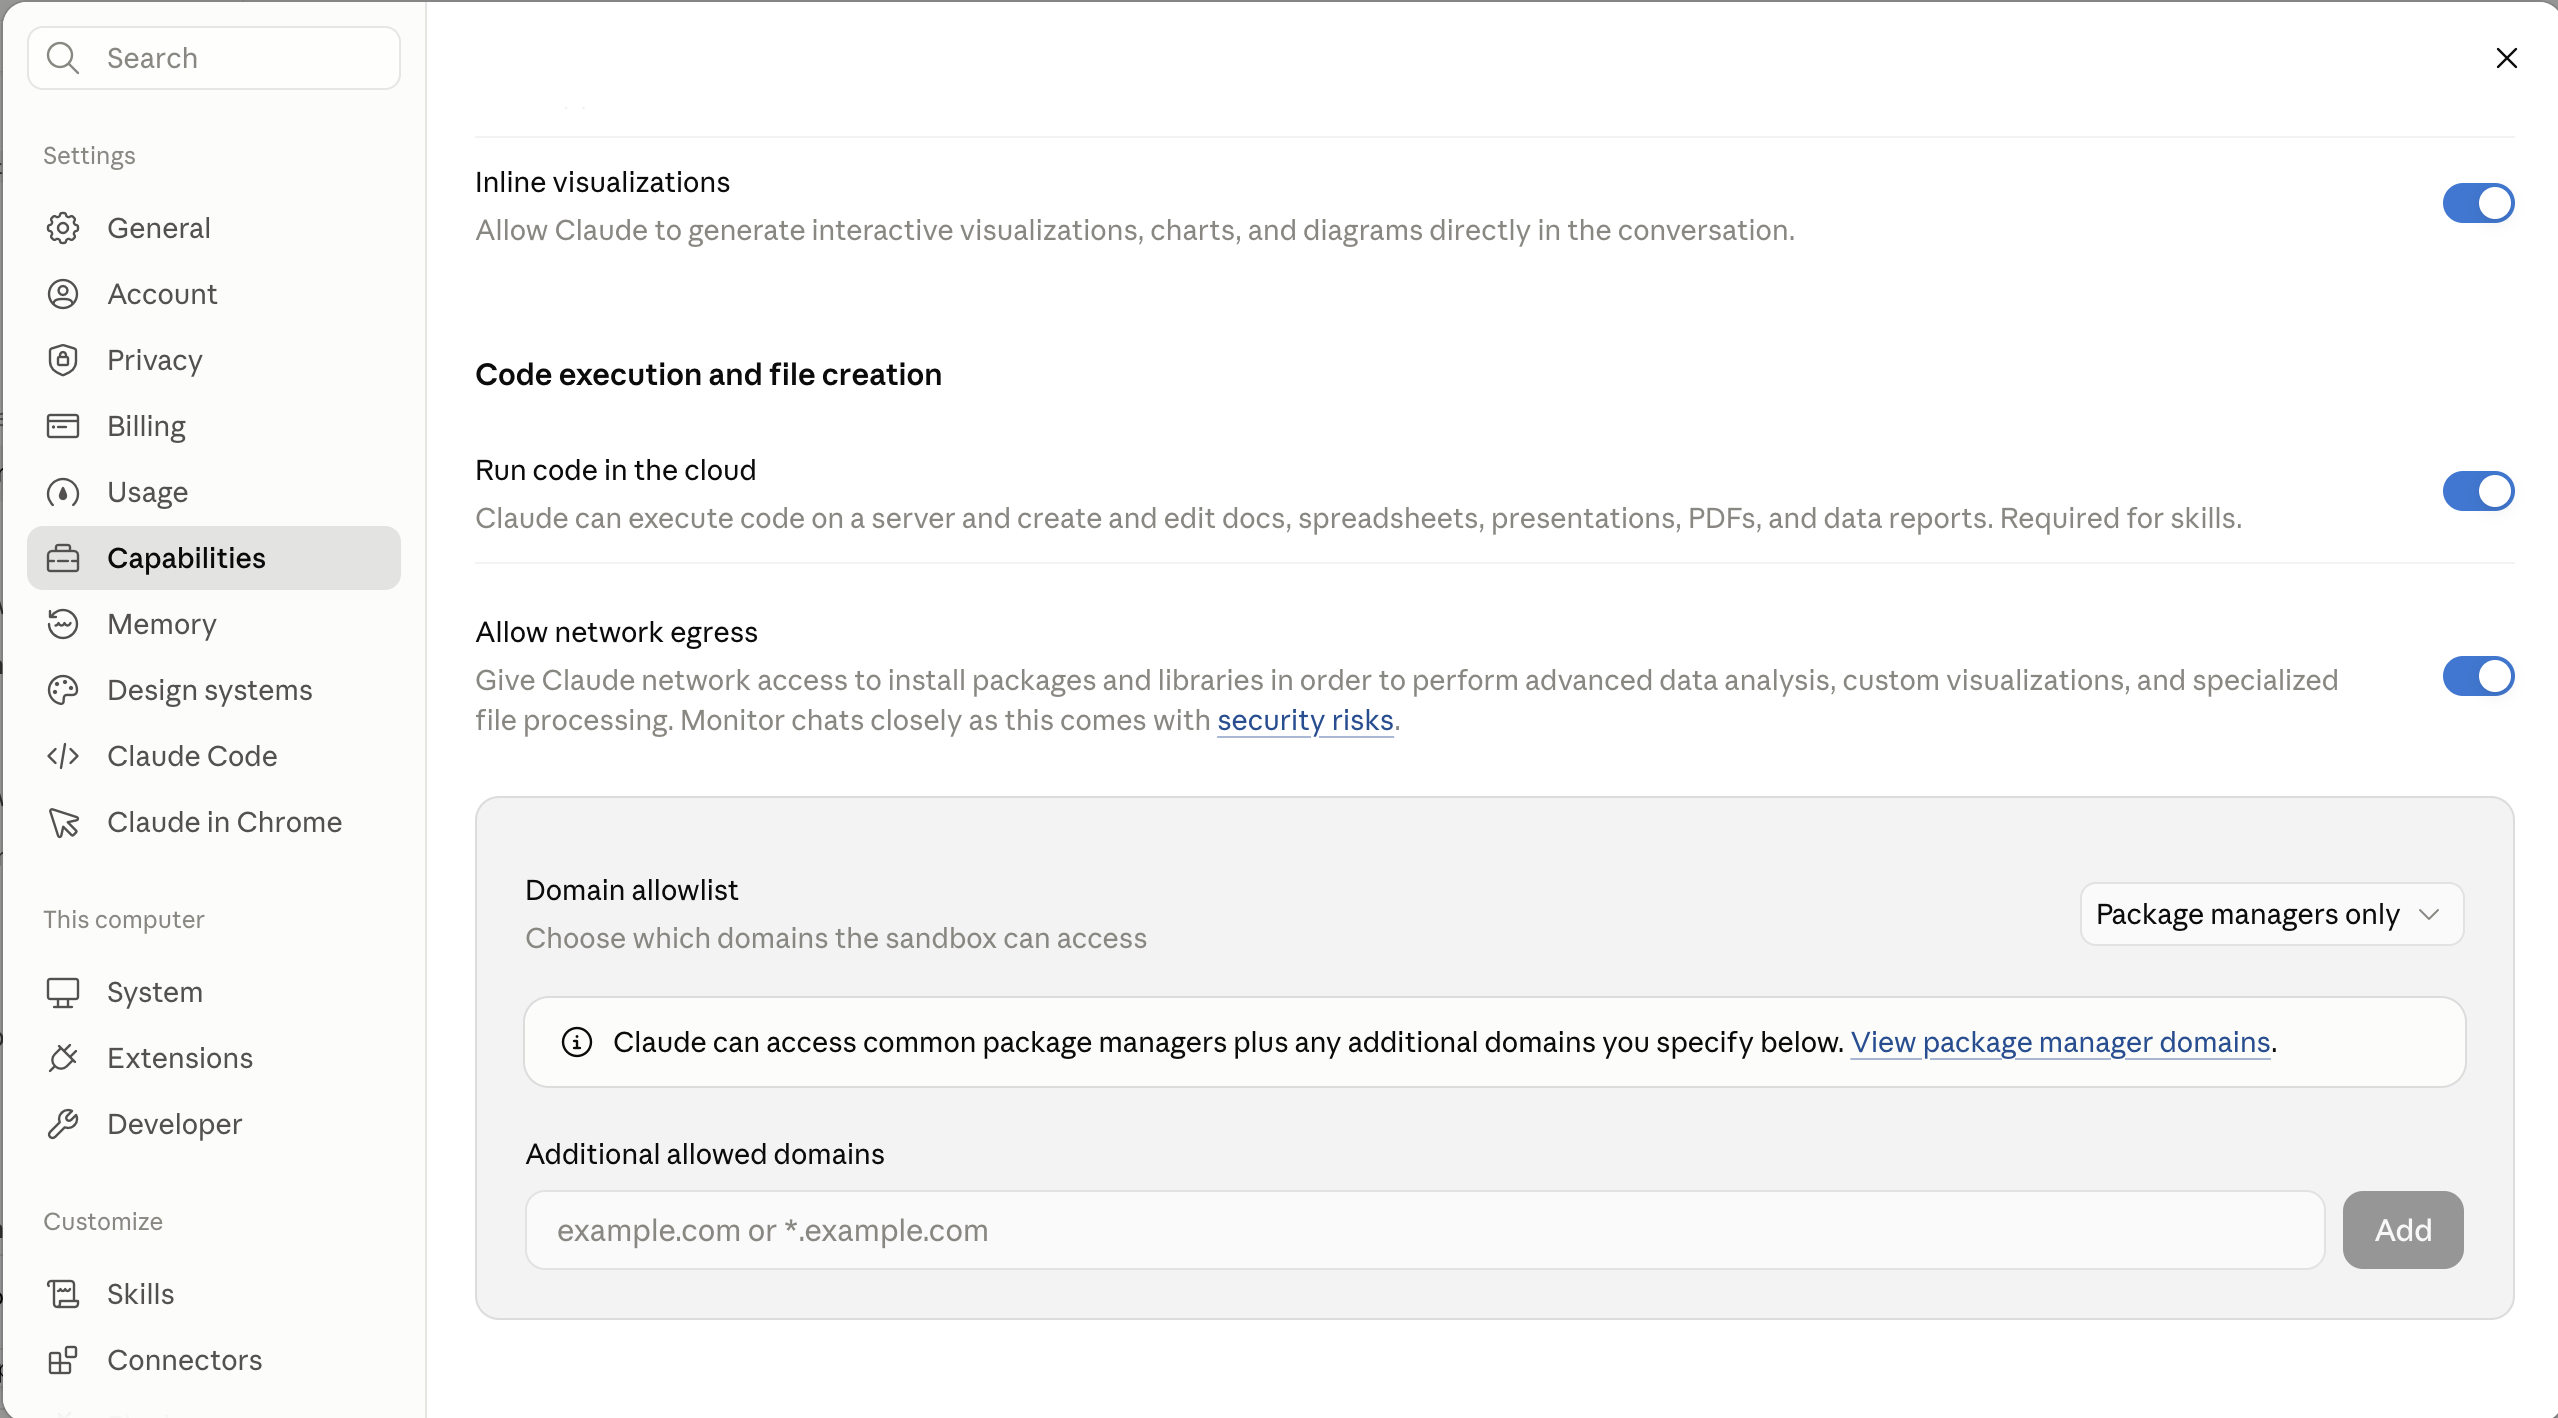Go to Privacy settings
Image resolution: width=2558 pixels, height=1418 pixels.
click(x=214, y=360)
